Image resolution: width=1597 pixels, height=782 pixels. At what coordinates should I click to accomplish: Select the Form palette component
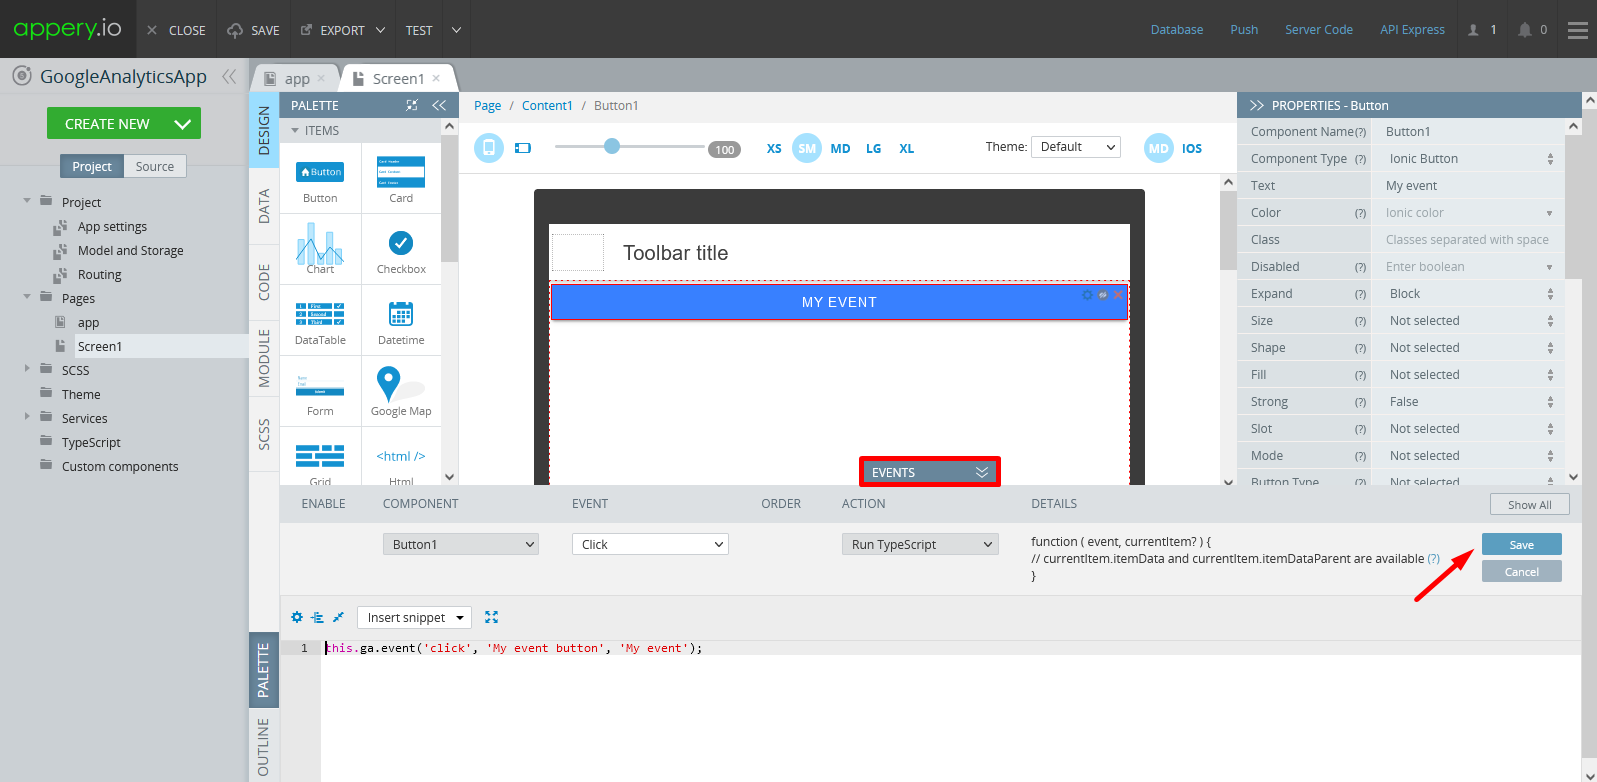(x=320, y=393)
